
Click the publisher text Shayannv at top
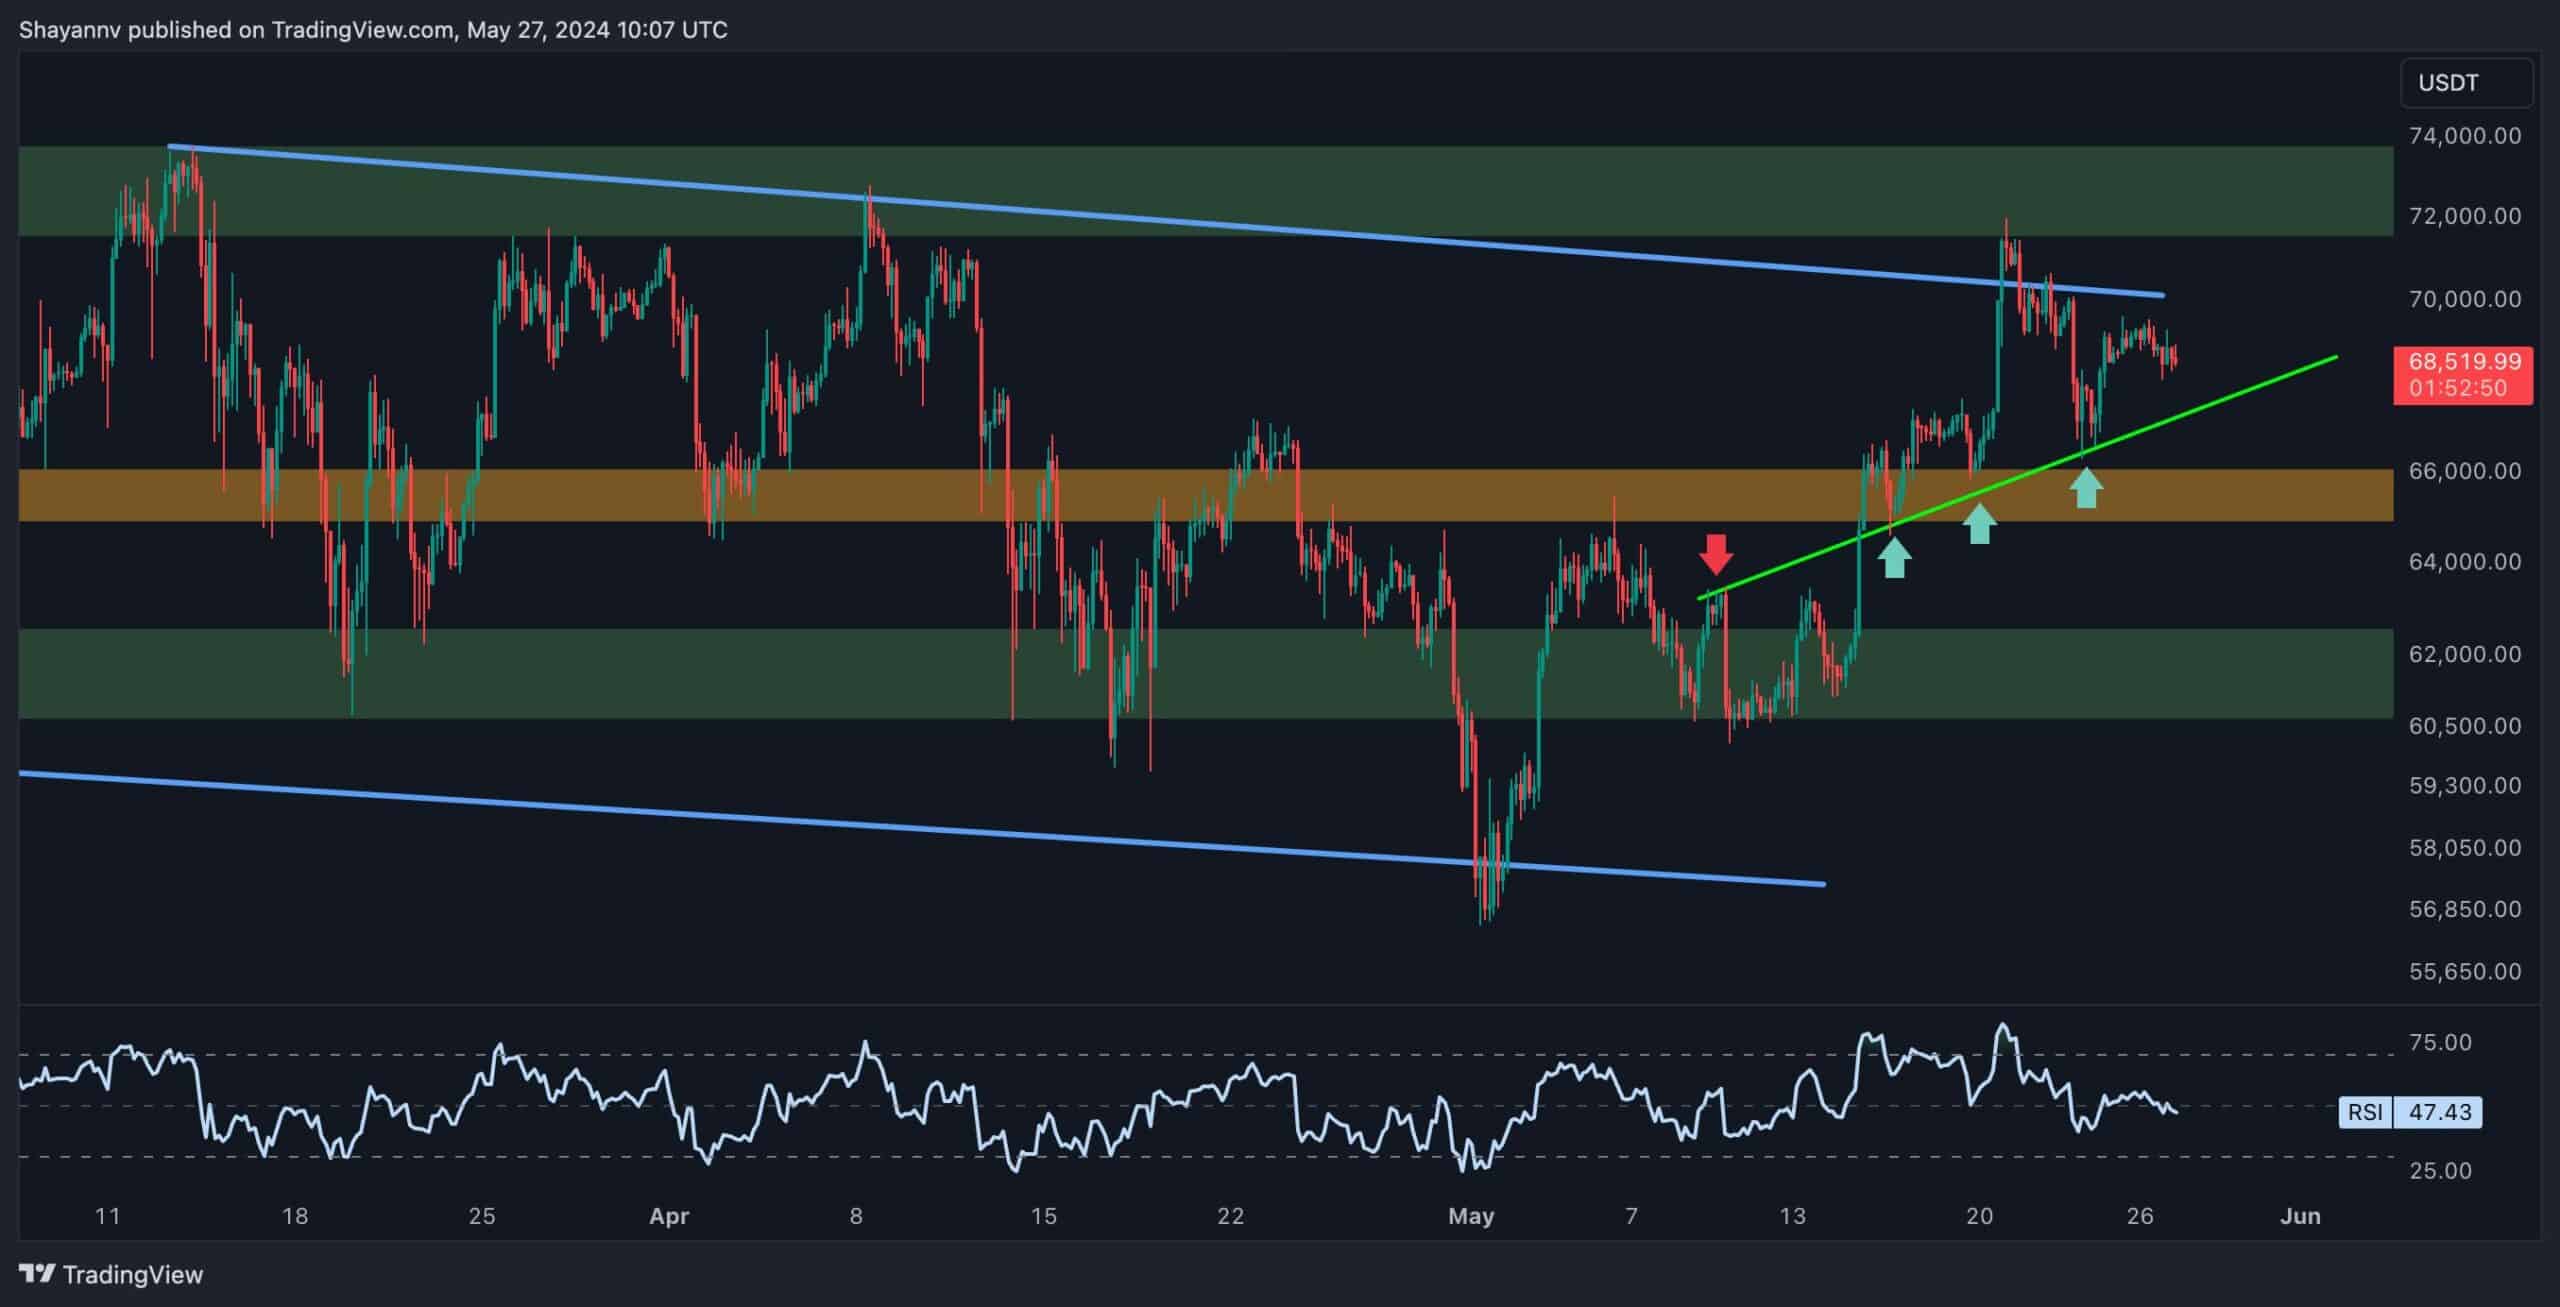coord(70,30)
